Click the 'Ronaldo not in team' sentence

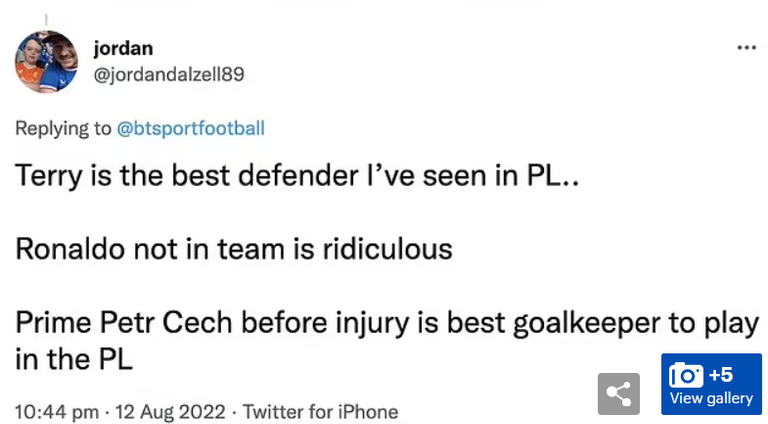click(x=234, y=247)
